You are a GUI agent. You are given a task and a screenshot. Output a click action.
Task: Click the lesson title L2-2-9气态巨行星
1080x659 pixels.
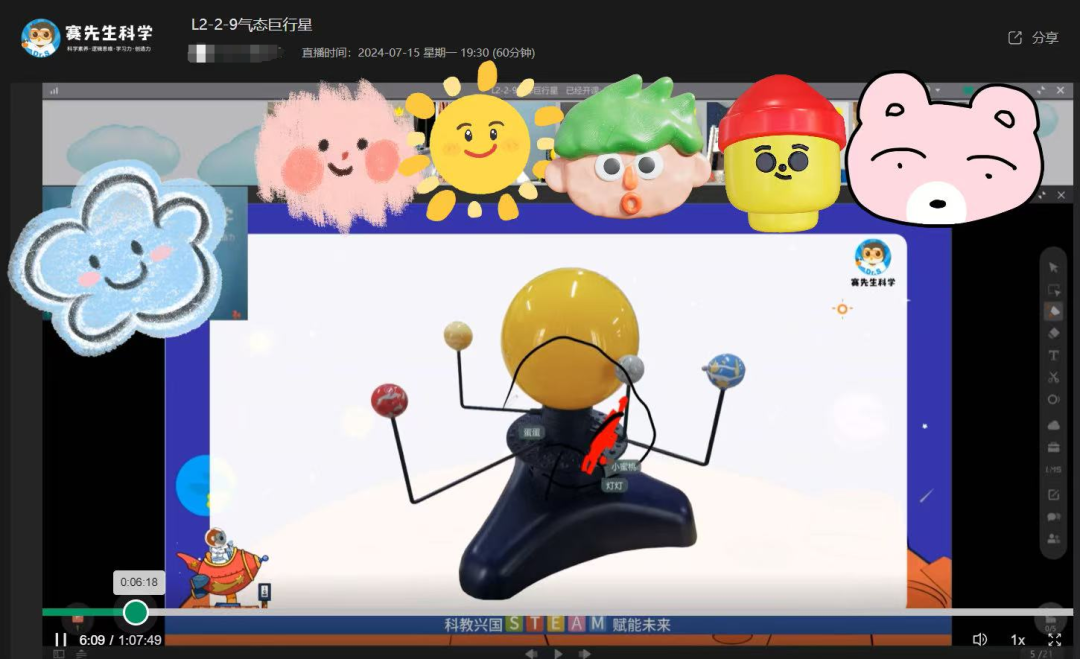251,25
